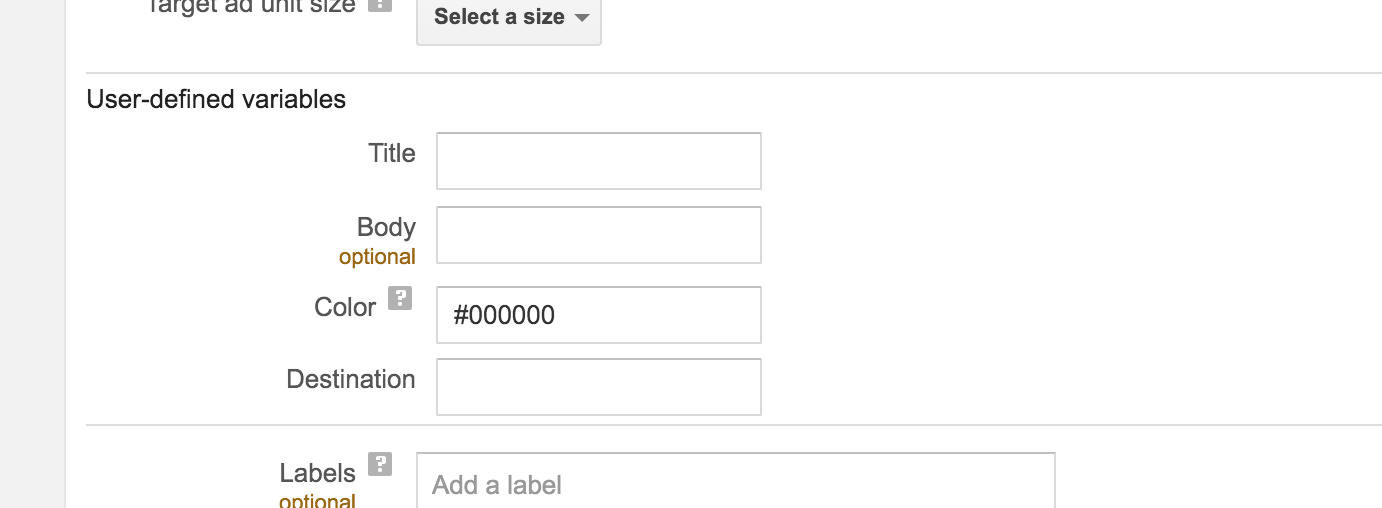Click help icon beside Target ad unit size
The image size is (1382, 508).
pos(379,5)
